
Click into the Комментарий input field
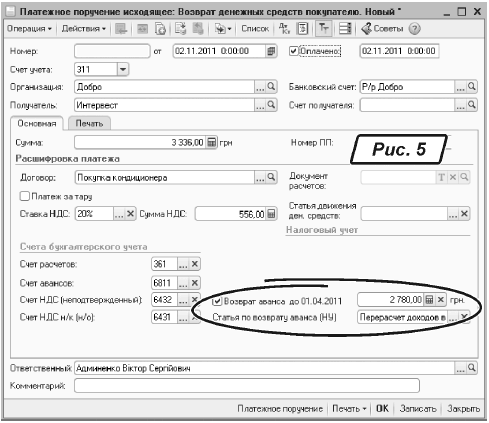[247, 386]
